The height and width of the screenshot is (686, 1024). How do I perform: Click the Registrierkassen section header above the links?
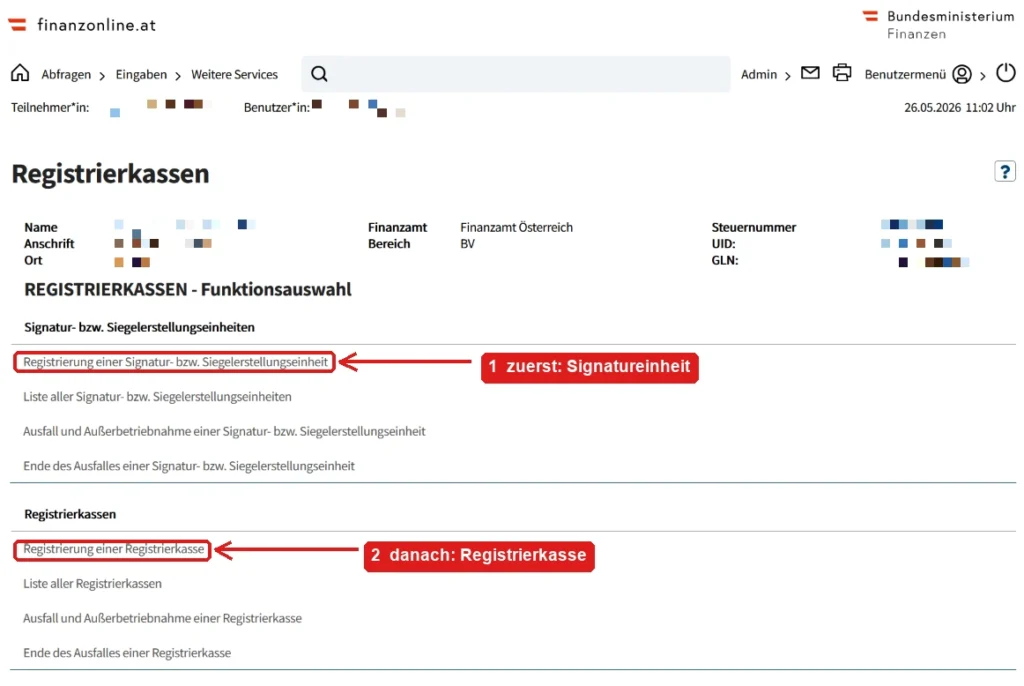click(x=70, y=514)
